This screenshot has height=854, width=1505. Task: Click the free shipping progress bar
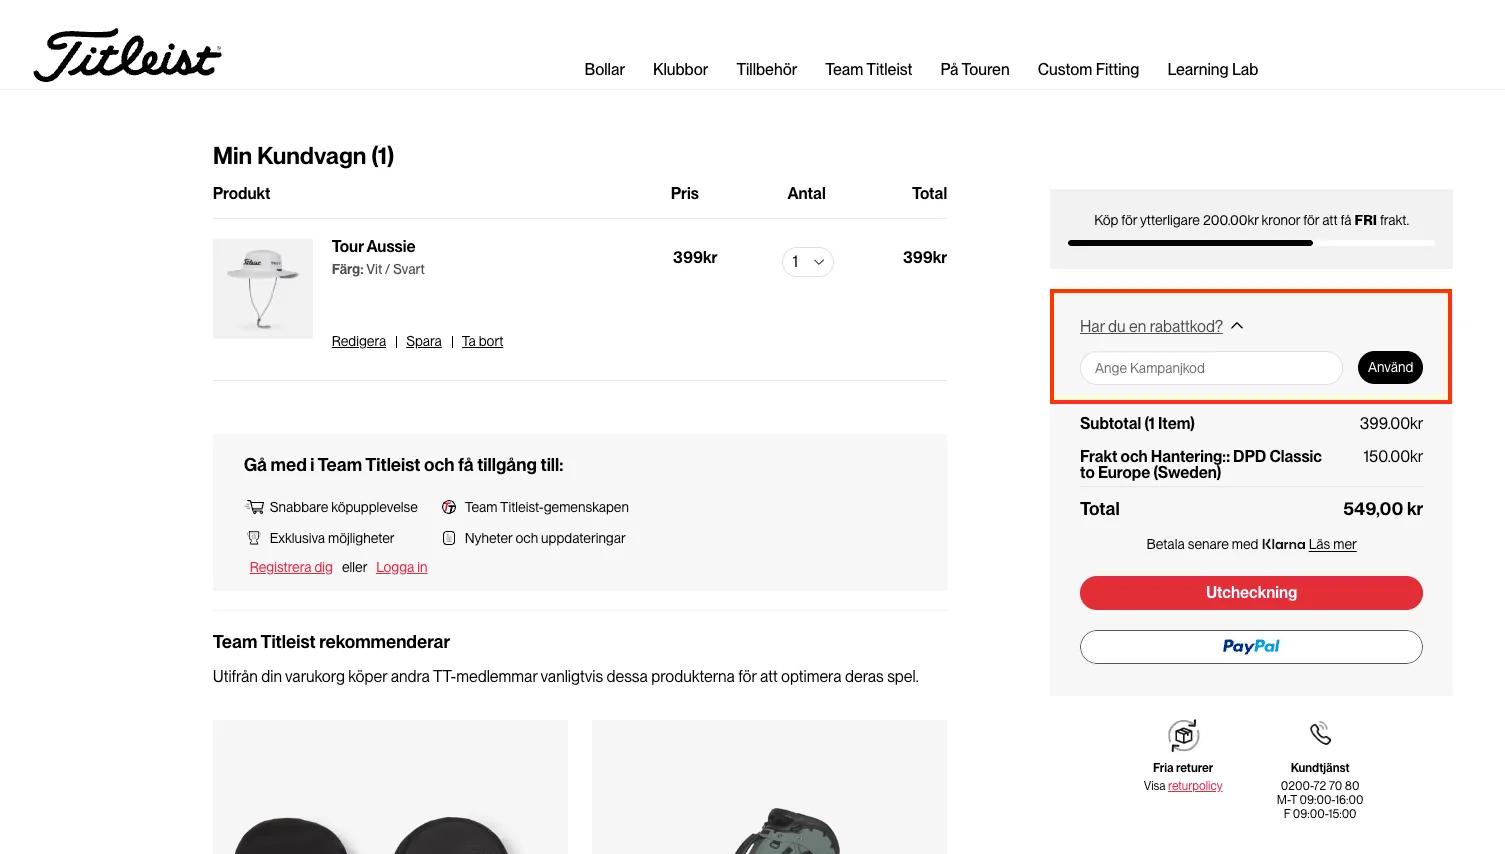point(1250,242)
